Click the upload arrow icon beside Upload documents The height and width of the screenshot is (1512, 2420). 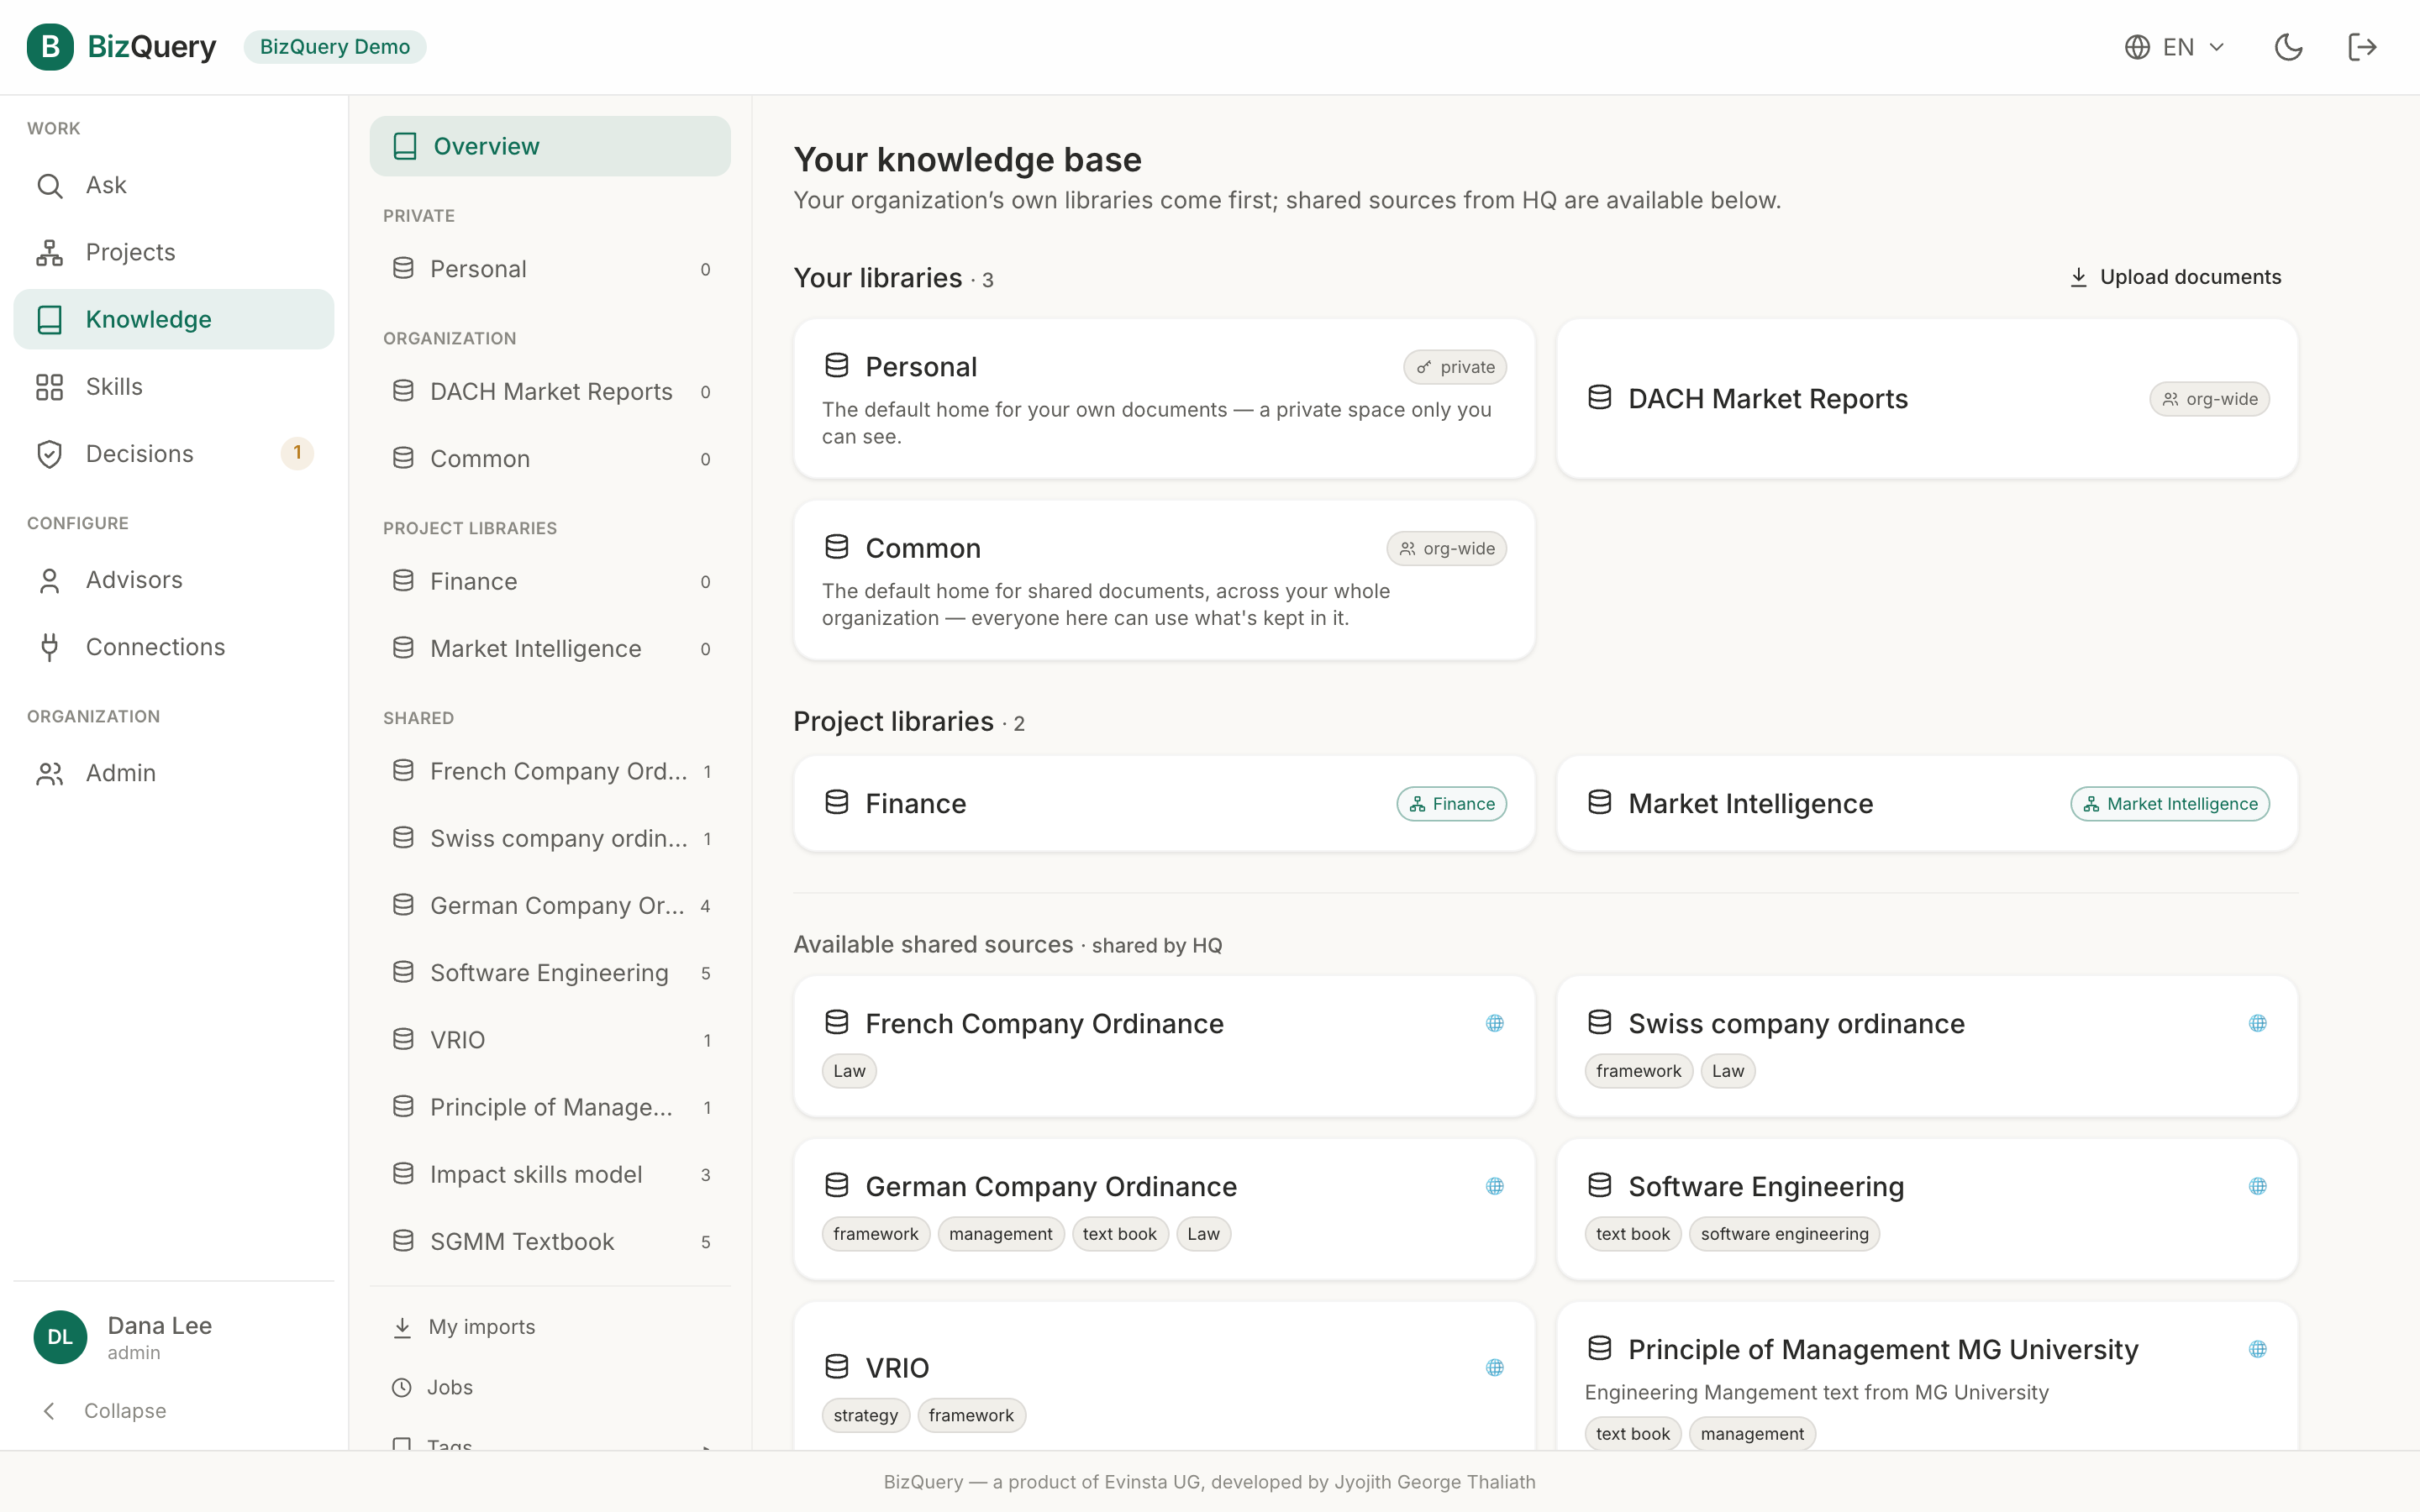tap(2078, 277)
